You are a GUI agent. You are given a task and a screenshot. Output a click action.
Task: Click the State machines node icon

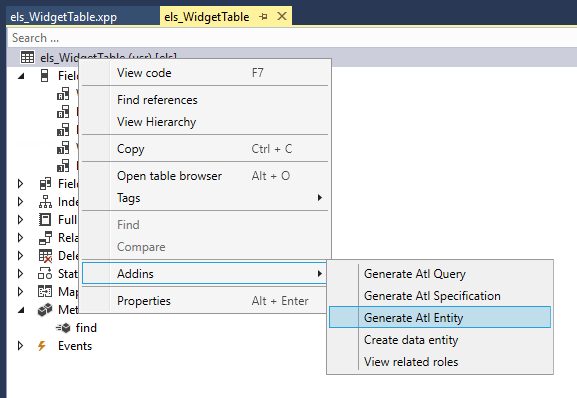click(x=45, y=274)
